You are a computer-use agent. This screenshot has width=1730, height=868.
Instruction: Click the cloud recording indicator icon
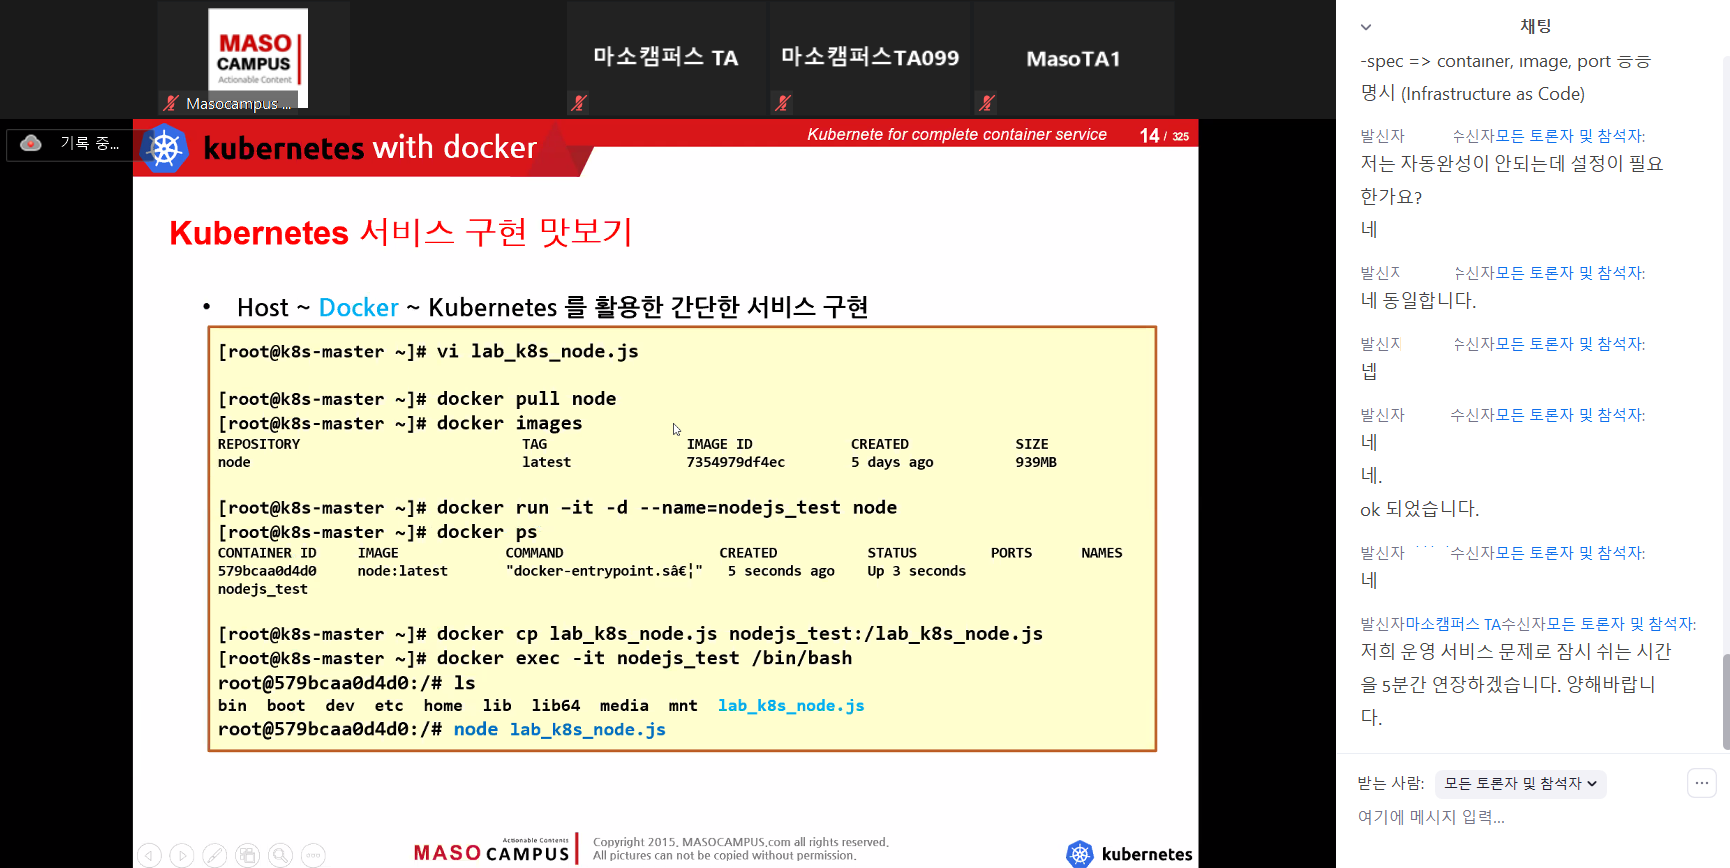click(31, 143)
